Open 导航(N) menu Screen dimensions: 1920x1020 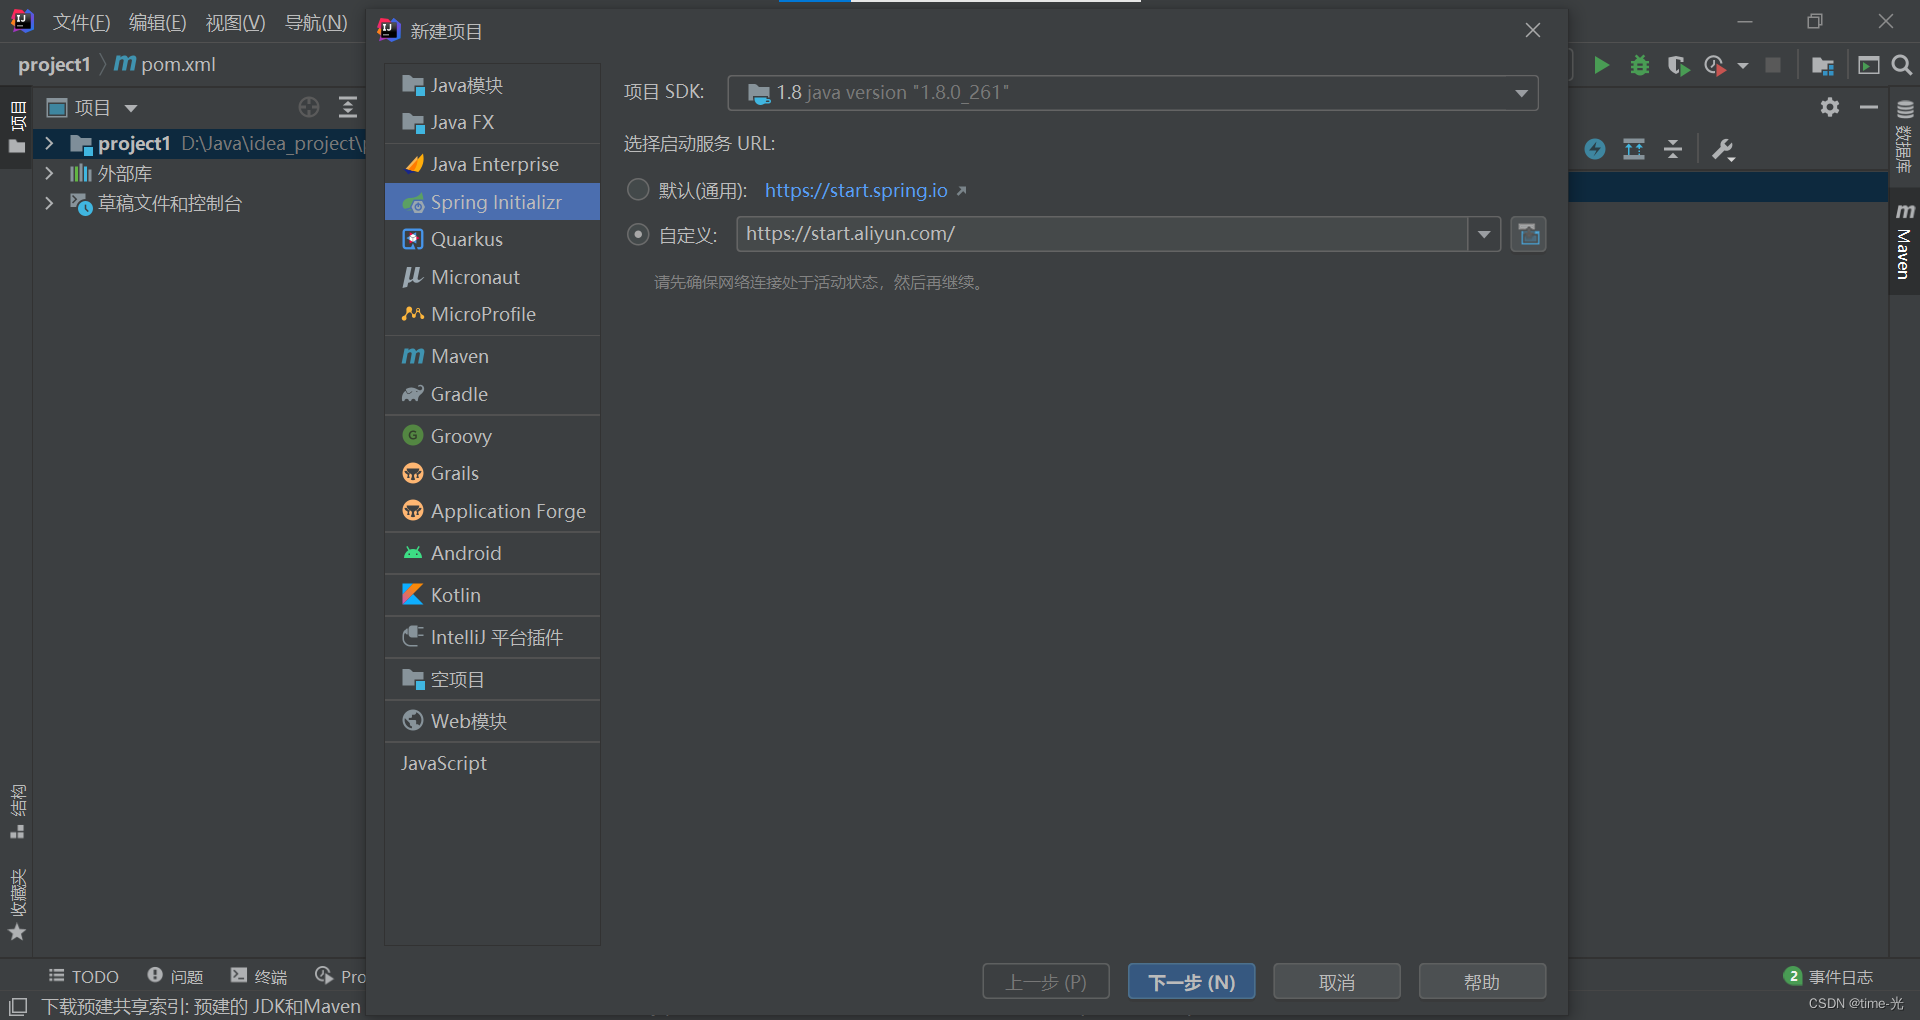pos(316,22)
